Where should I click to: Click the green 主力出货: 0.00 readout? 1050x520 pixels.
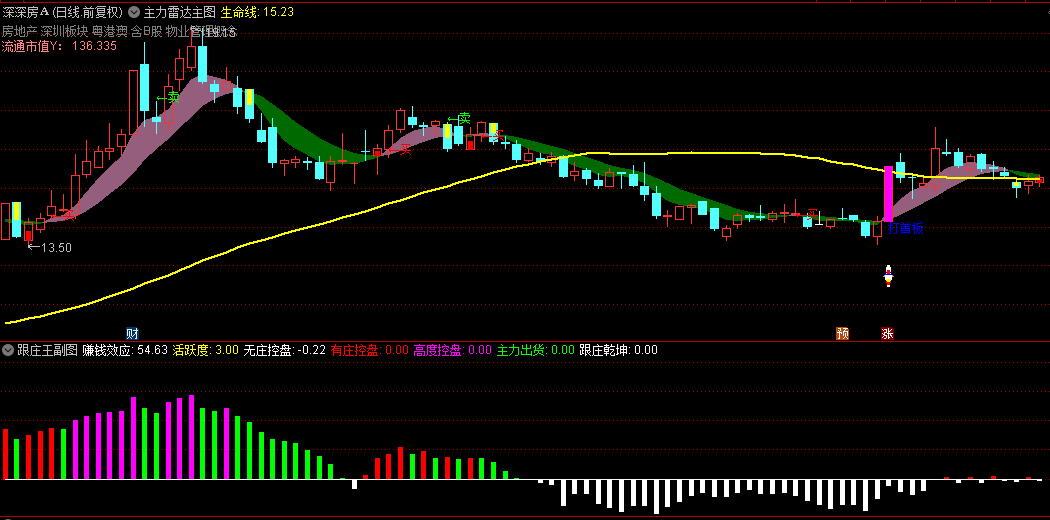click(536, 350)
